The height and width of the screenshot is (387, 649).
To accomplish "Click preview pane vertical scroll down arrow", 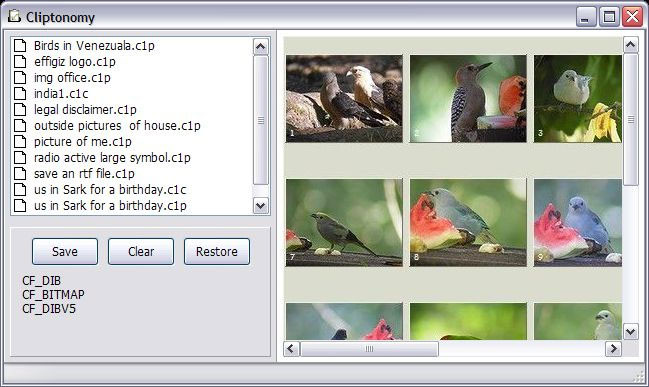I will (x=630, y=332).
